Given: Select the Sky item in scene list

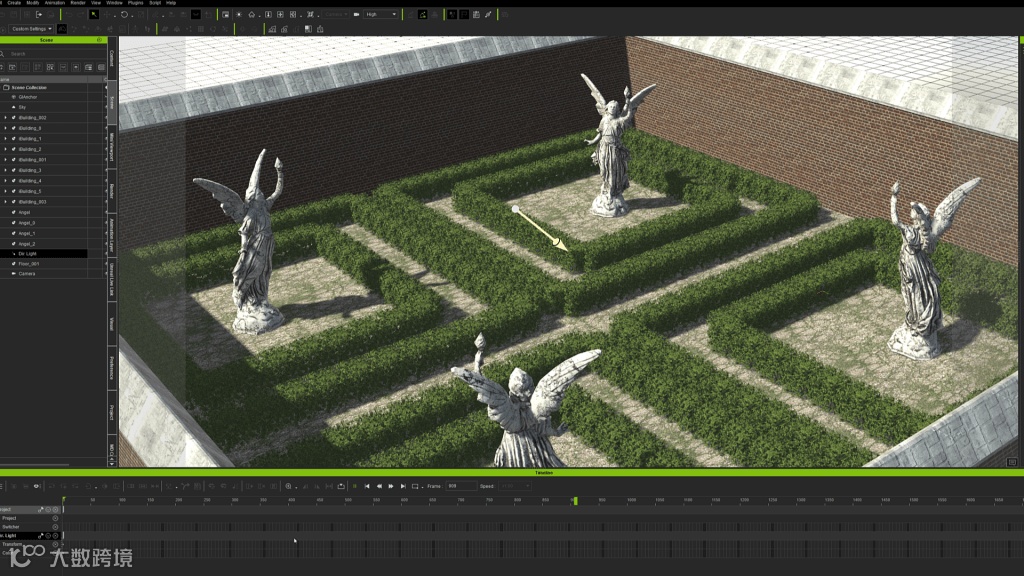Looking at the screenshot, I should 44,107.
